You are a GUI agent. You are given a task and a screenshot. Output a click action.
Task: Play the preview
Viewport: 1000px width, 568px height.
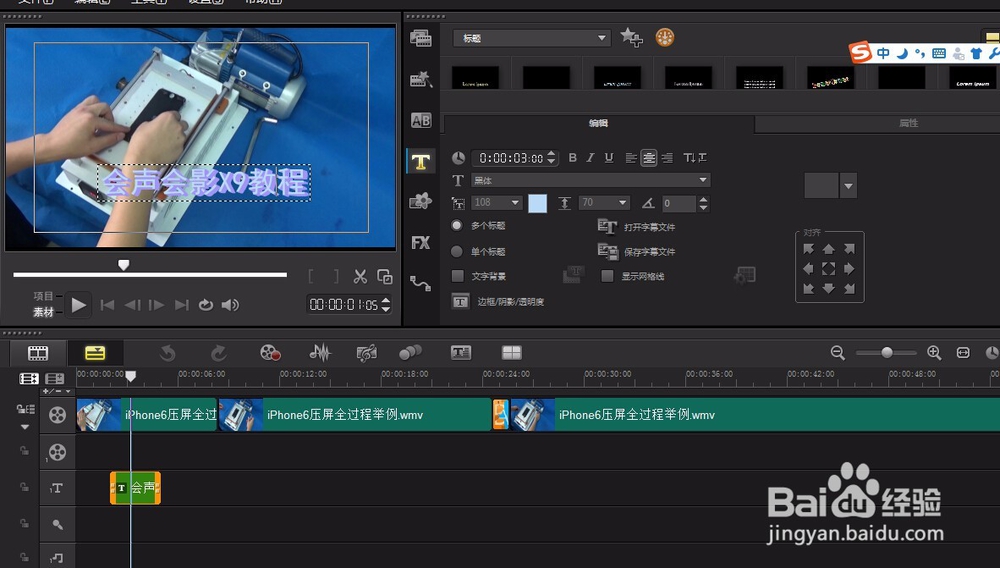[78, 305]
